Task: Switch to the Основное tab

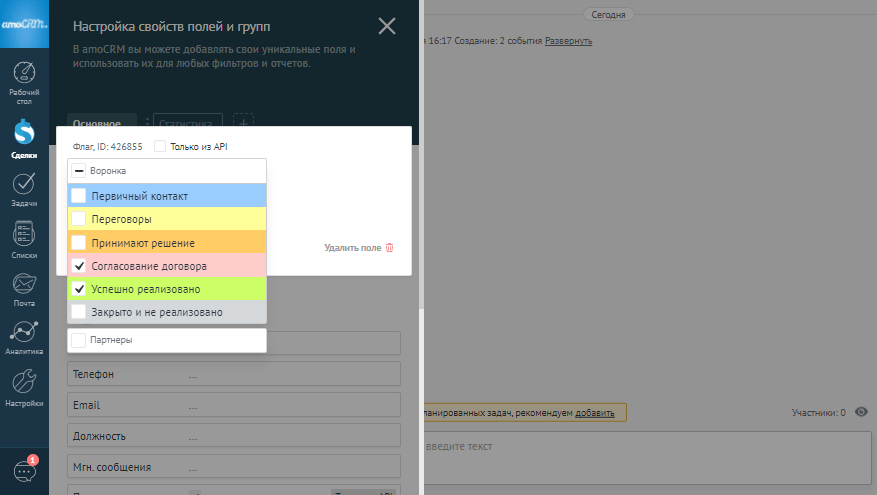Action: click(97, 123)
